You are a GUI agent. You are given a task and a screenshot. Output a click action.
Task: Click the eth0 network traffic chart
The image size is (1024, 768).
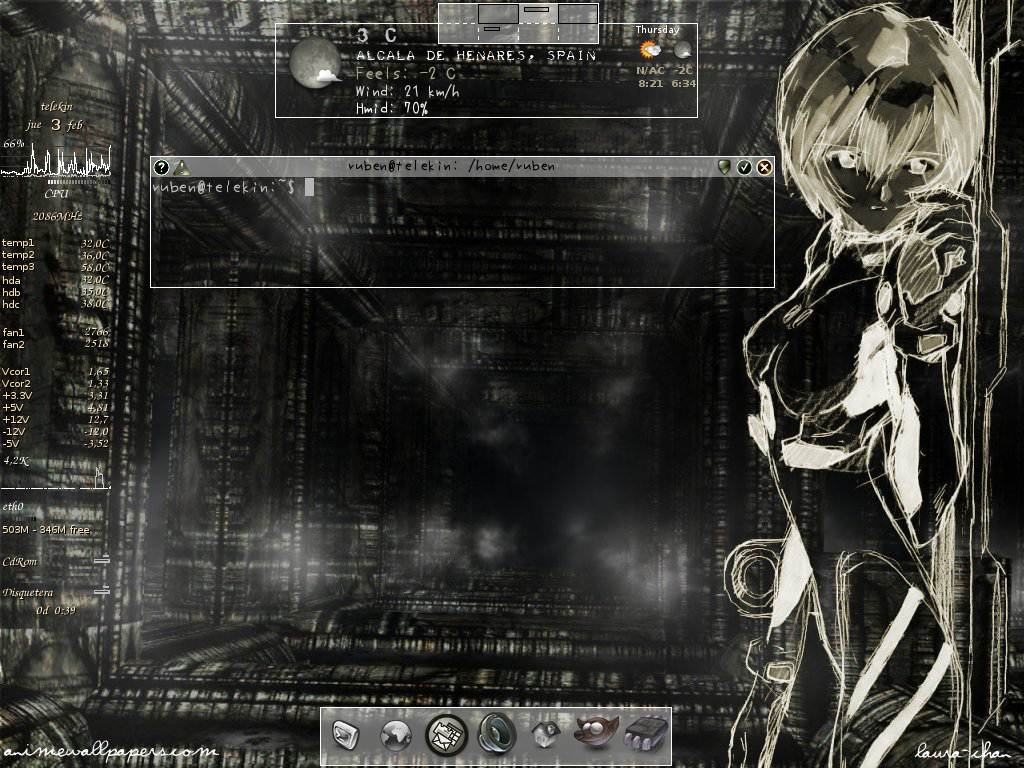(x=56, y=477)
